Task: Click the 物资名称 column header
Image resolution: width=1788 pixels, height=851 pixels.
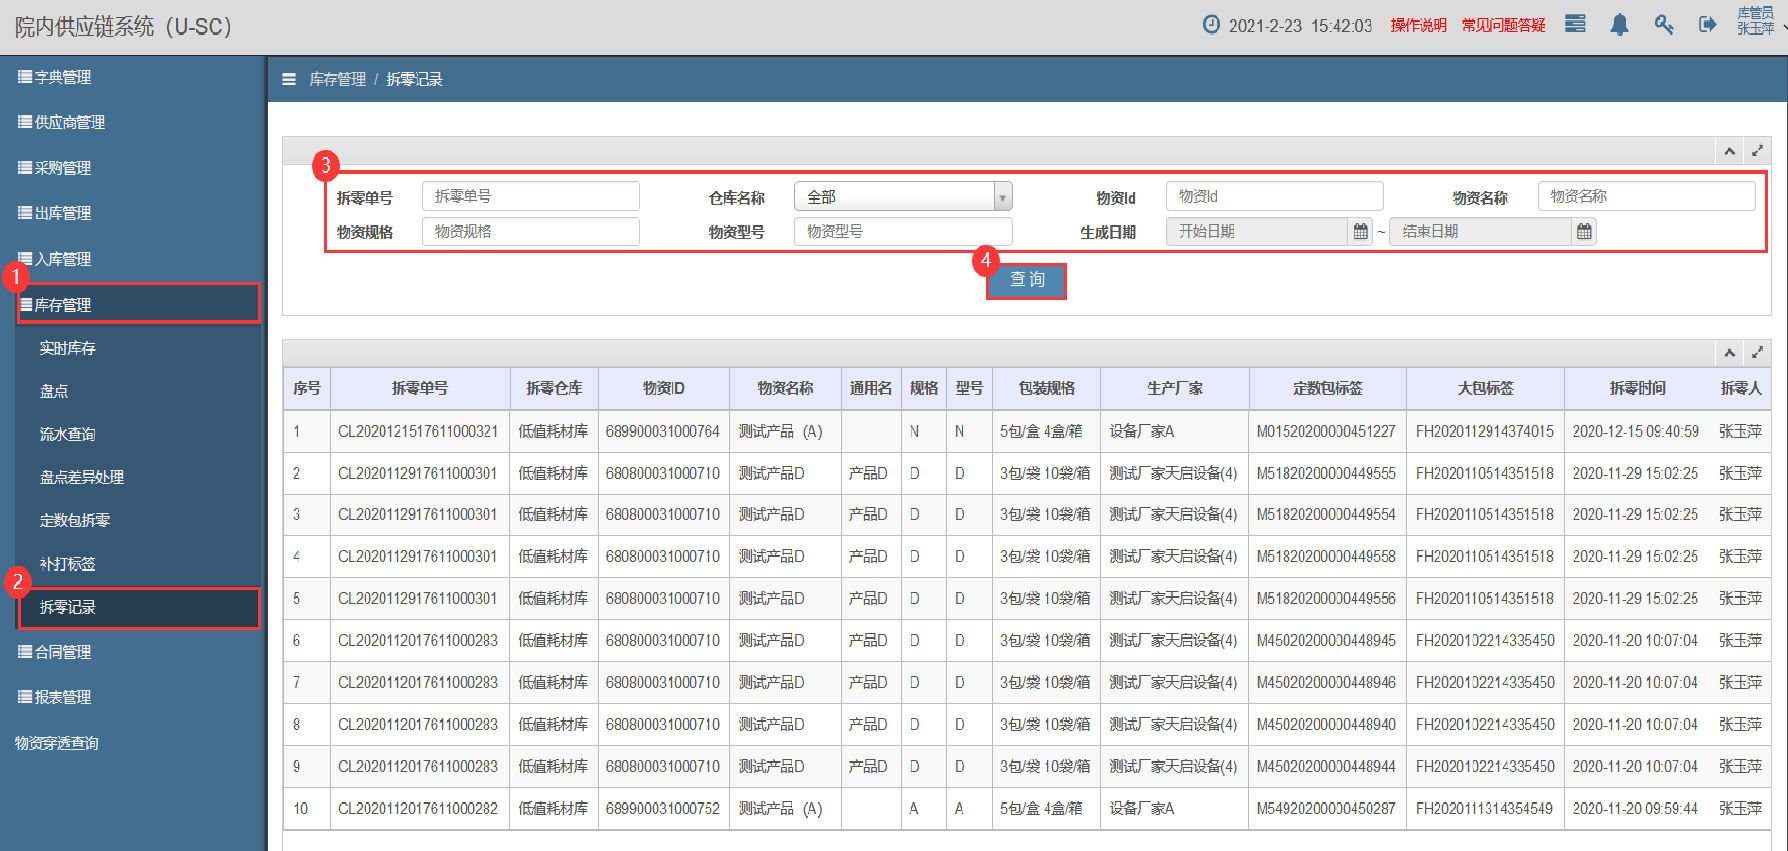Action: point(786,388)
